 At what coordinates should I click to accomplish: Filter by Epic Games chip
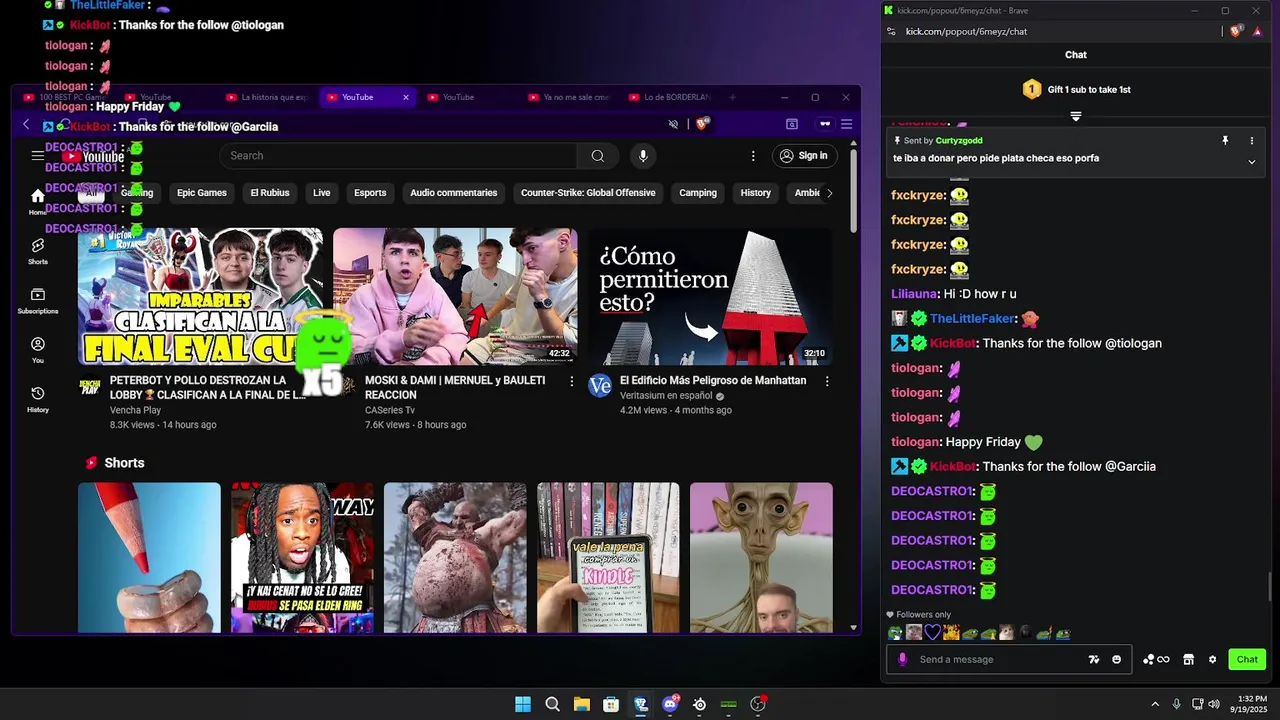click(202, 193)
